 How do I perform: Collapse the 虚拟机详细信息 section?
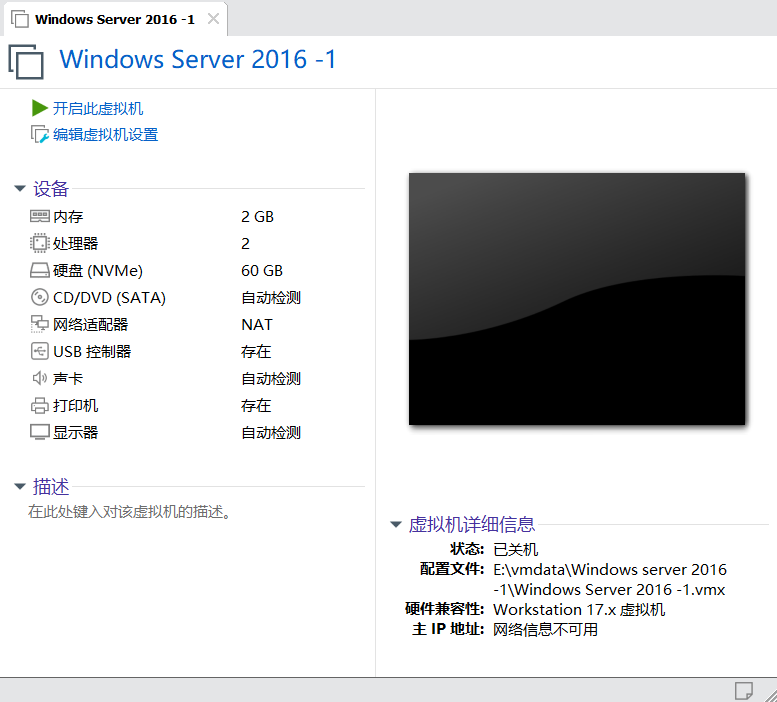coord(395,524)
